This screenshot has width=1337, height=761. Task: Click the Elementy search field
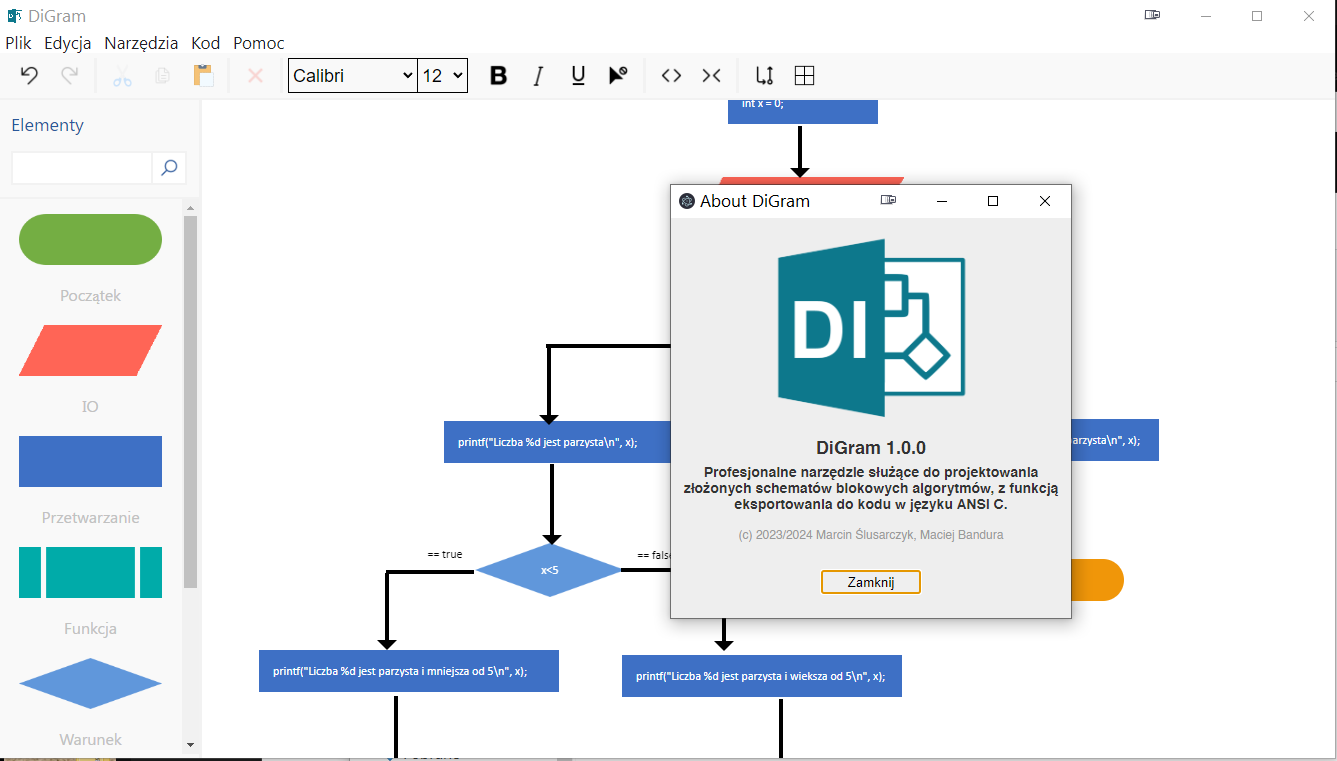pyautogui.click(x=81, y=168)
